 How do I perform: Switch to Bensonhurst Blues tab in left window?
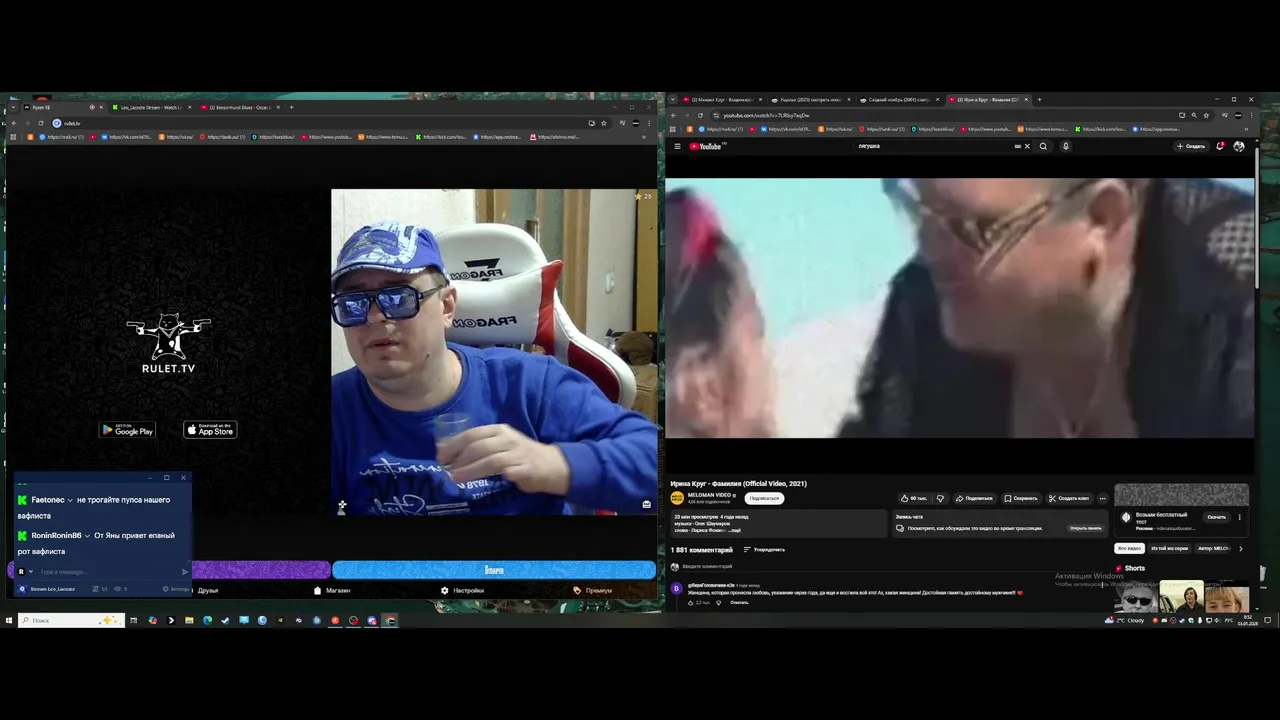tap(238, 107)
